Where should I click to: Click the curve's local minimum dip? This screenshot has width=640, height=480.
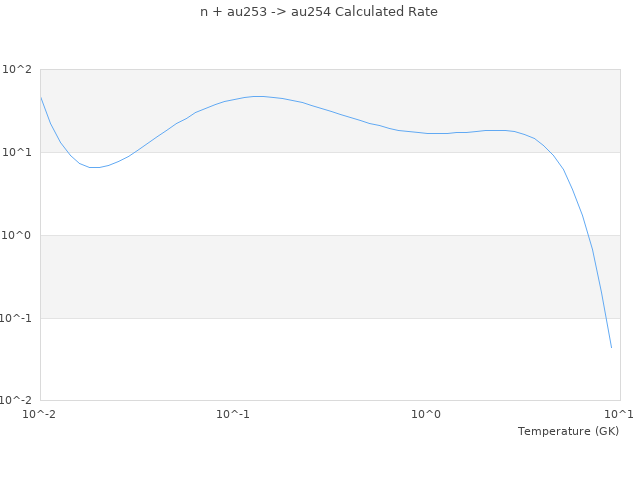click(95, 167)
